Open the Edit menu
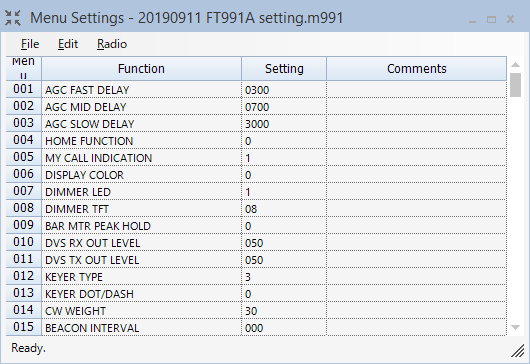This screenshot has height=364, width=530. [68, 44]
